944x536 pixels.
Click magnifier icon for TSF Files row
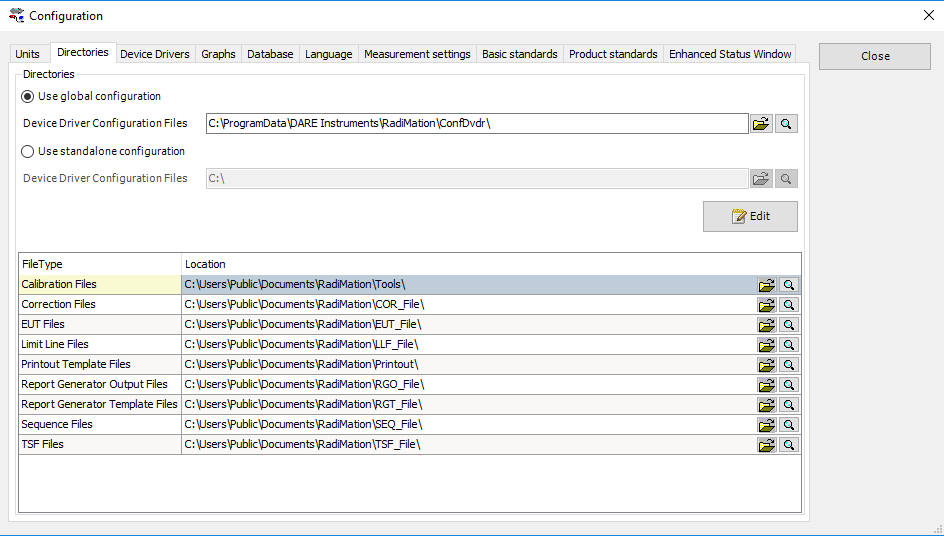(789, 445)
